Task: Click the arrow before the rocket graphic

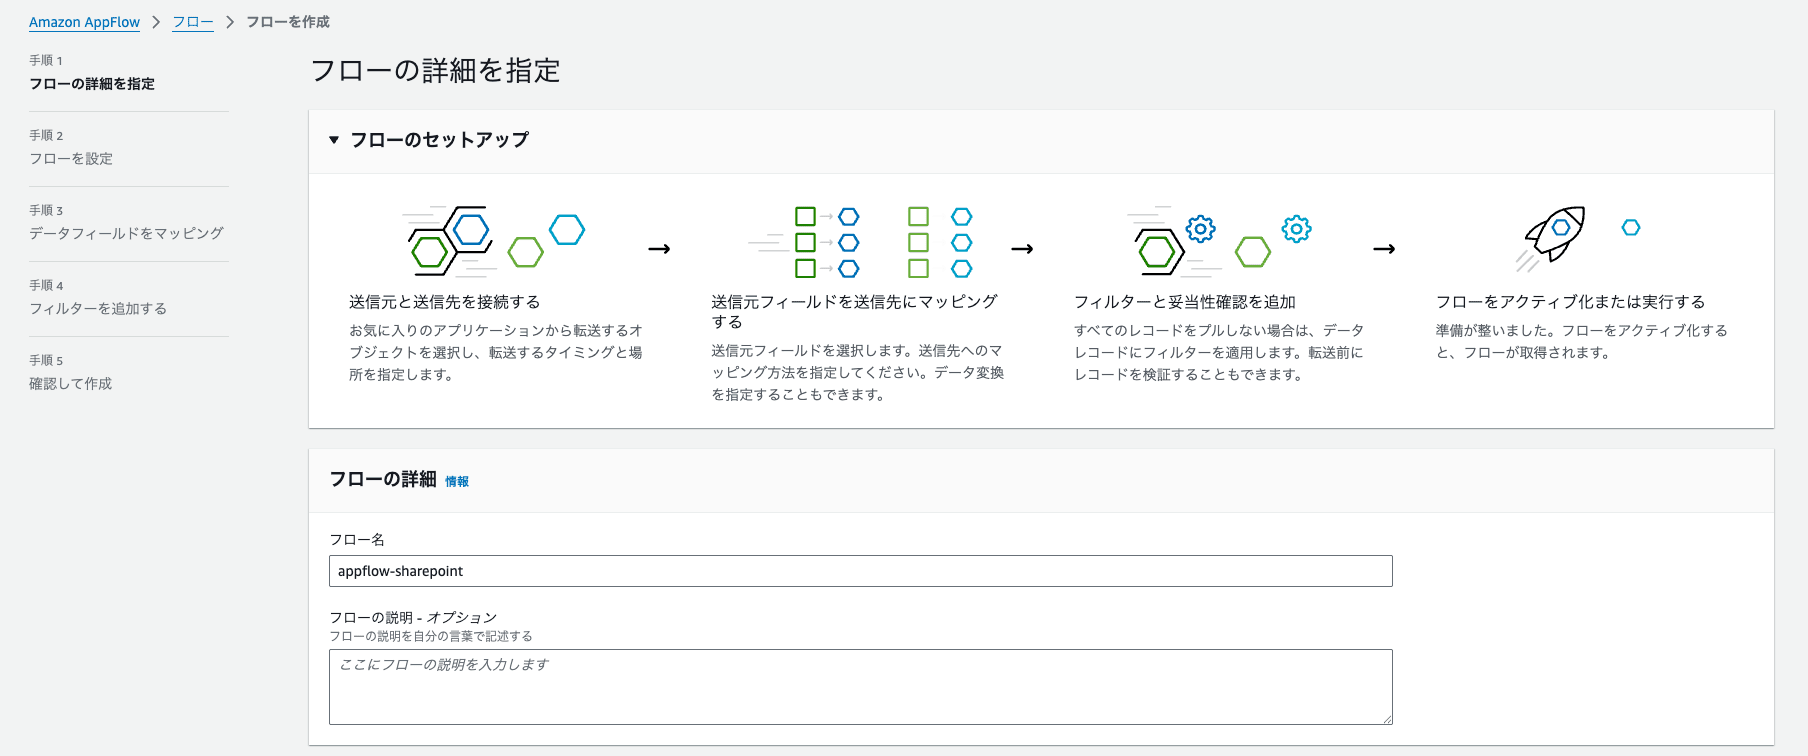Action: click(1384, 249)
